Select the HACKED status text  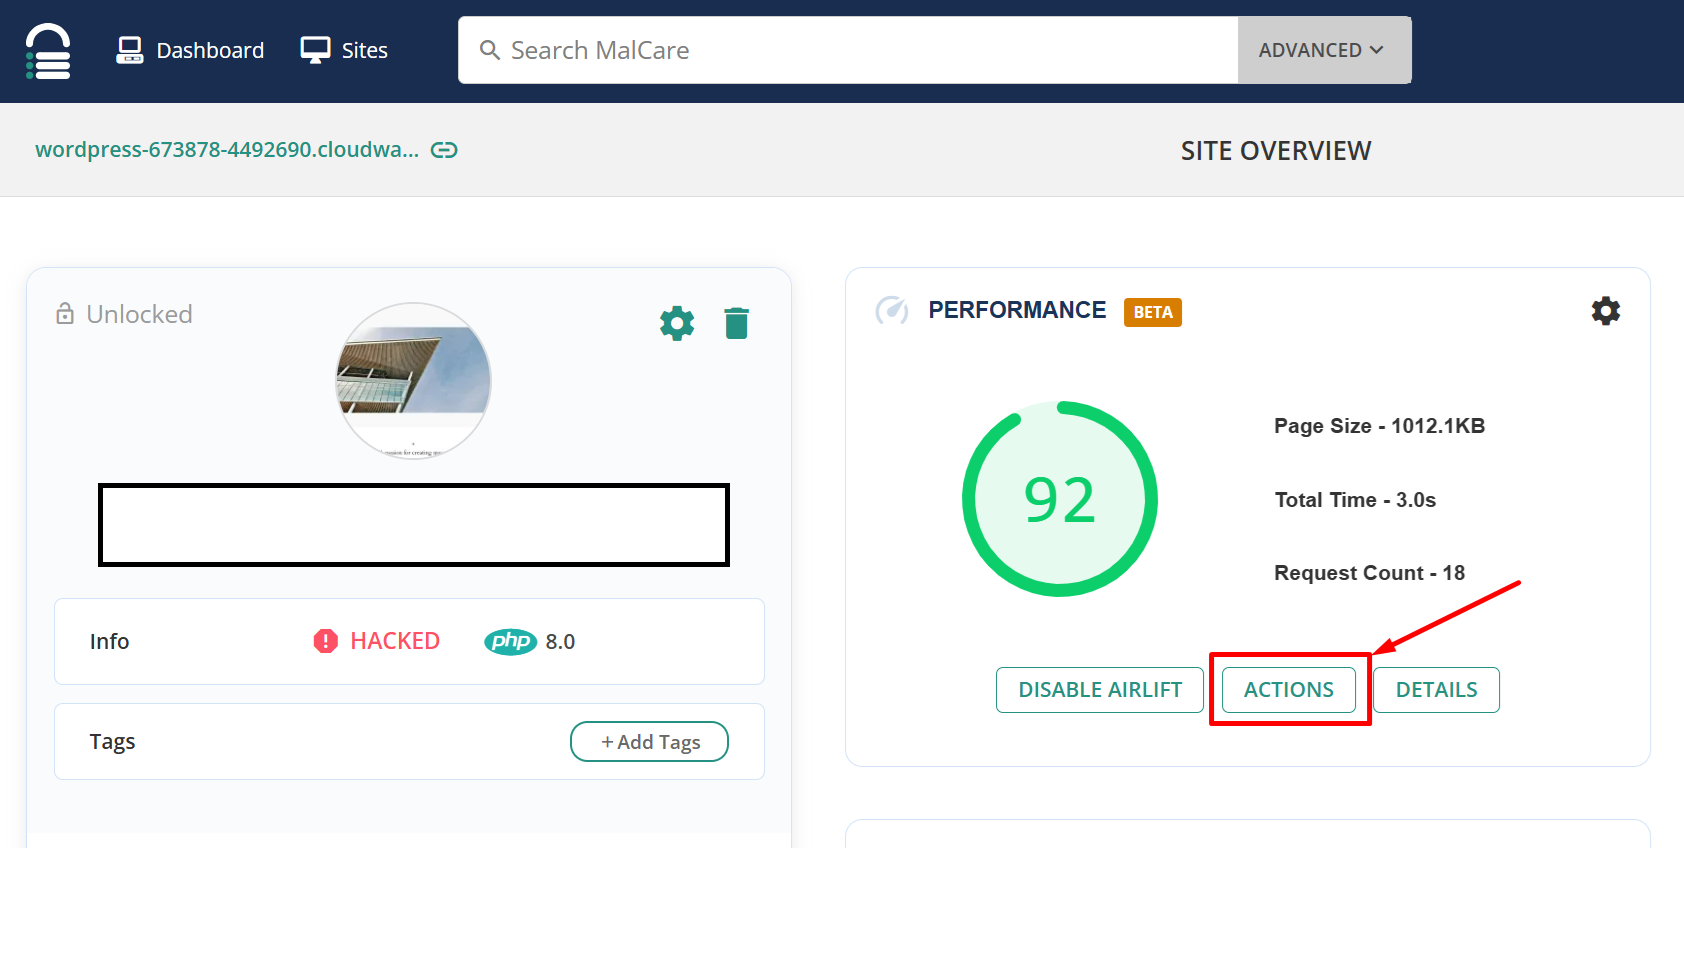coord(395,641)
